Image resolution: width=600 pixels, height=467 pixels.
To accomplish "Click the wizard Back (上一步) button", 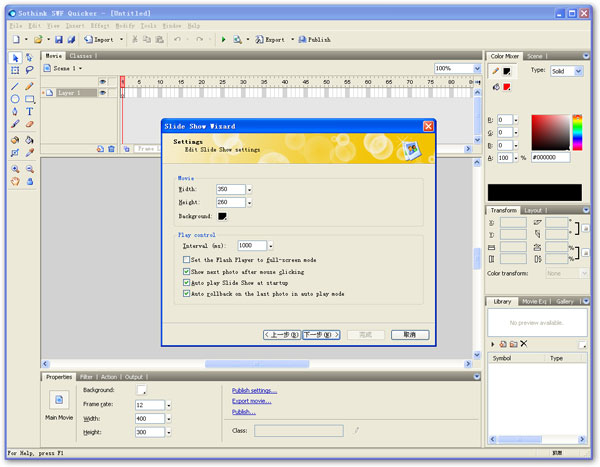I will click(x=282, y=335).
